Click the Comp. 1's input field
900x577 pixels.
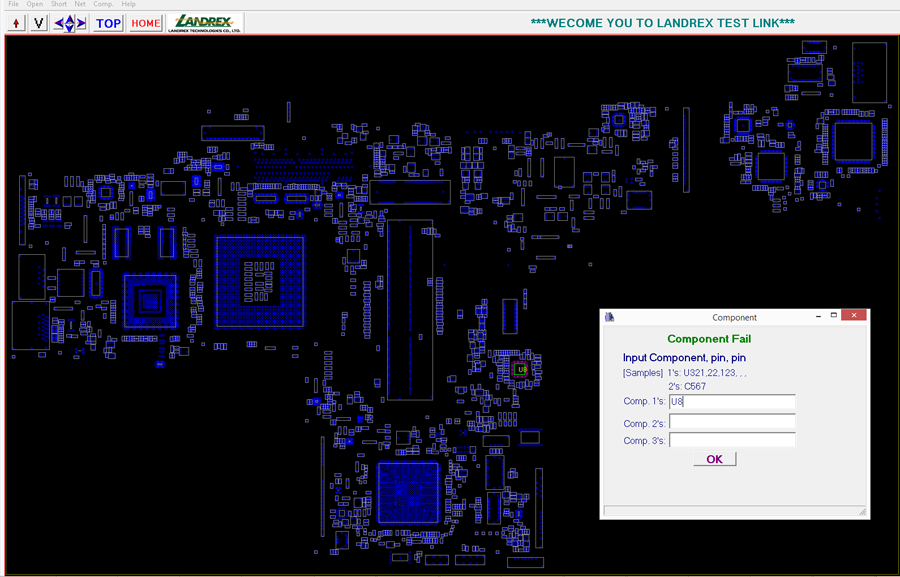click(x=732, y=402)
